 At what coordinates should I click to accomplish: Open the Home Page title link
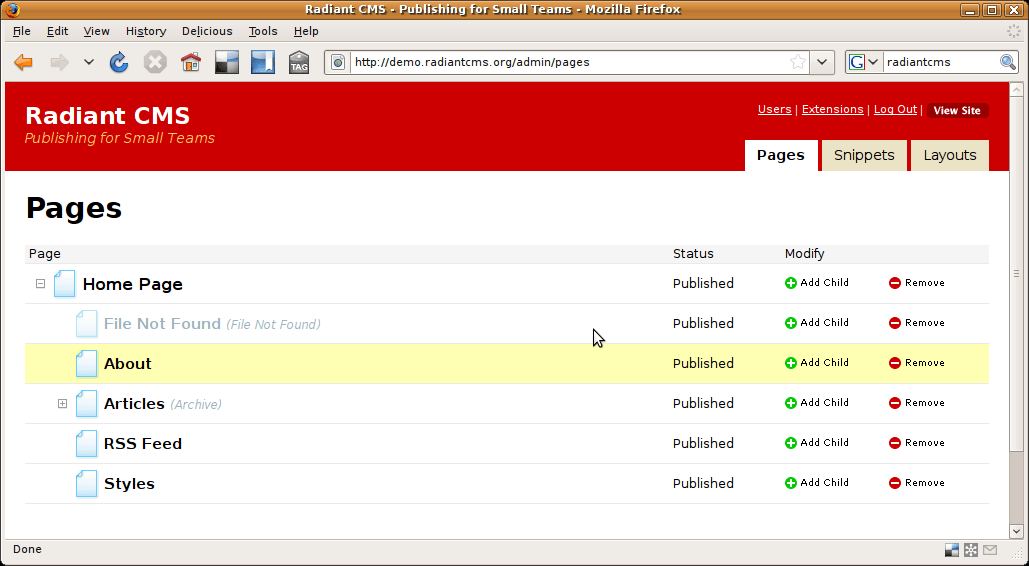[133, 284]
